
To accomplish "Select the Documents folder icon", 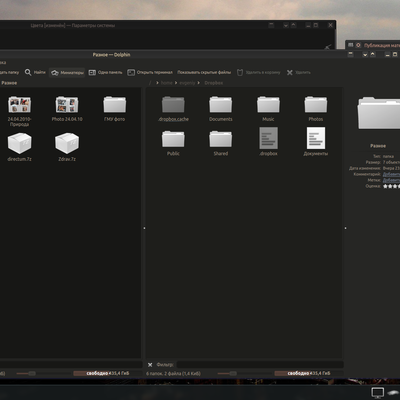I will tap(221, 105).
